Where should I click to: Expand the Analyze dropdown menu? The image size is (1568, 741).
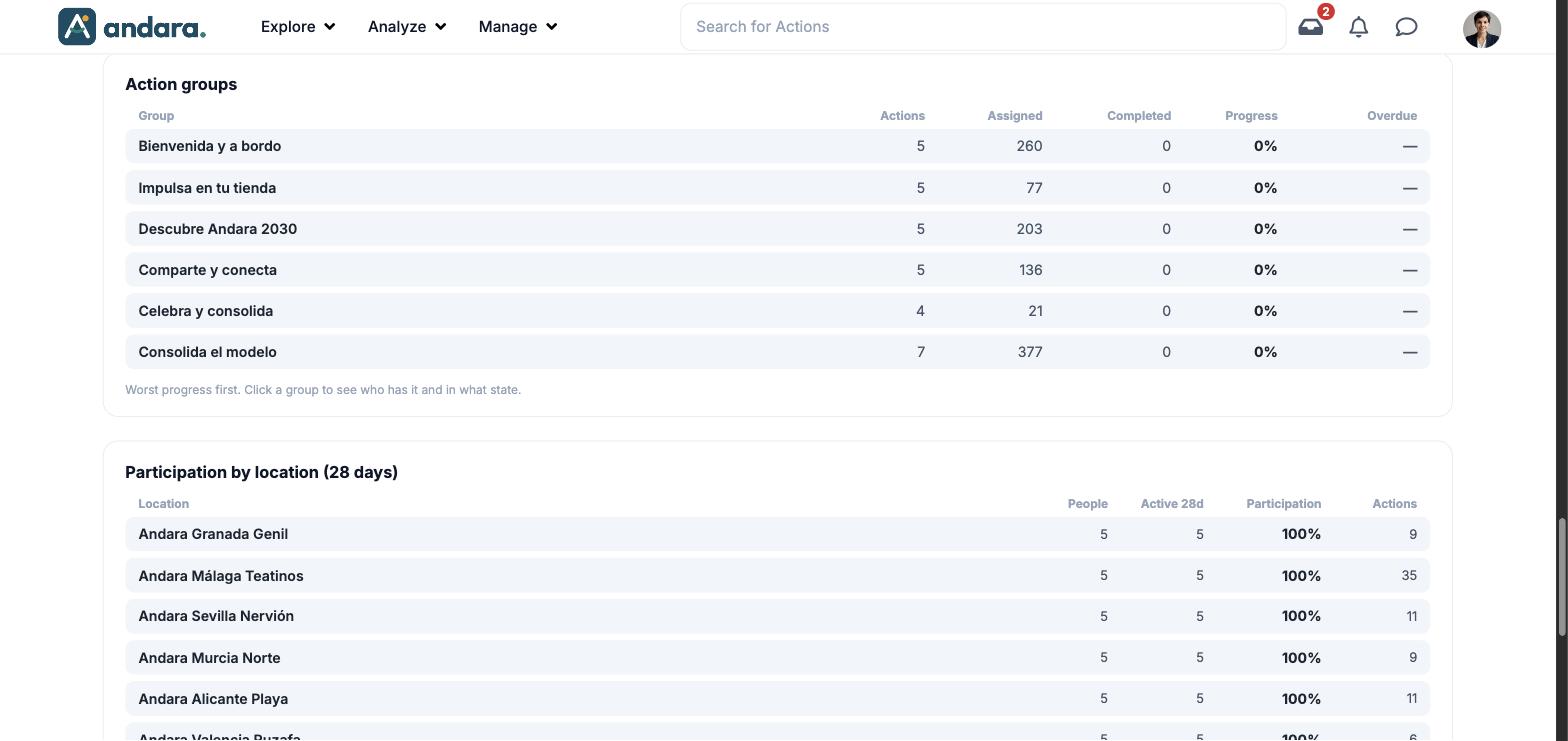[407, 27]
